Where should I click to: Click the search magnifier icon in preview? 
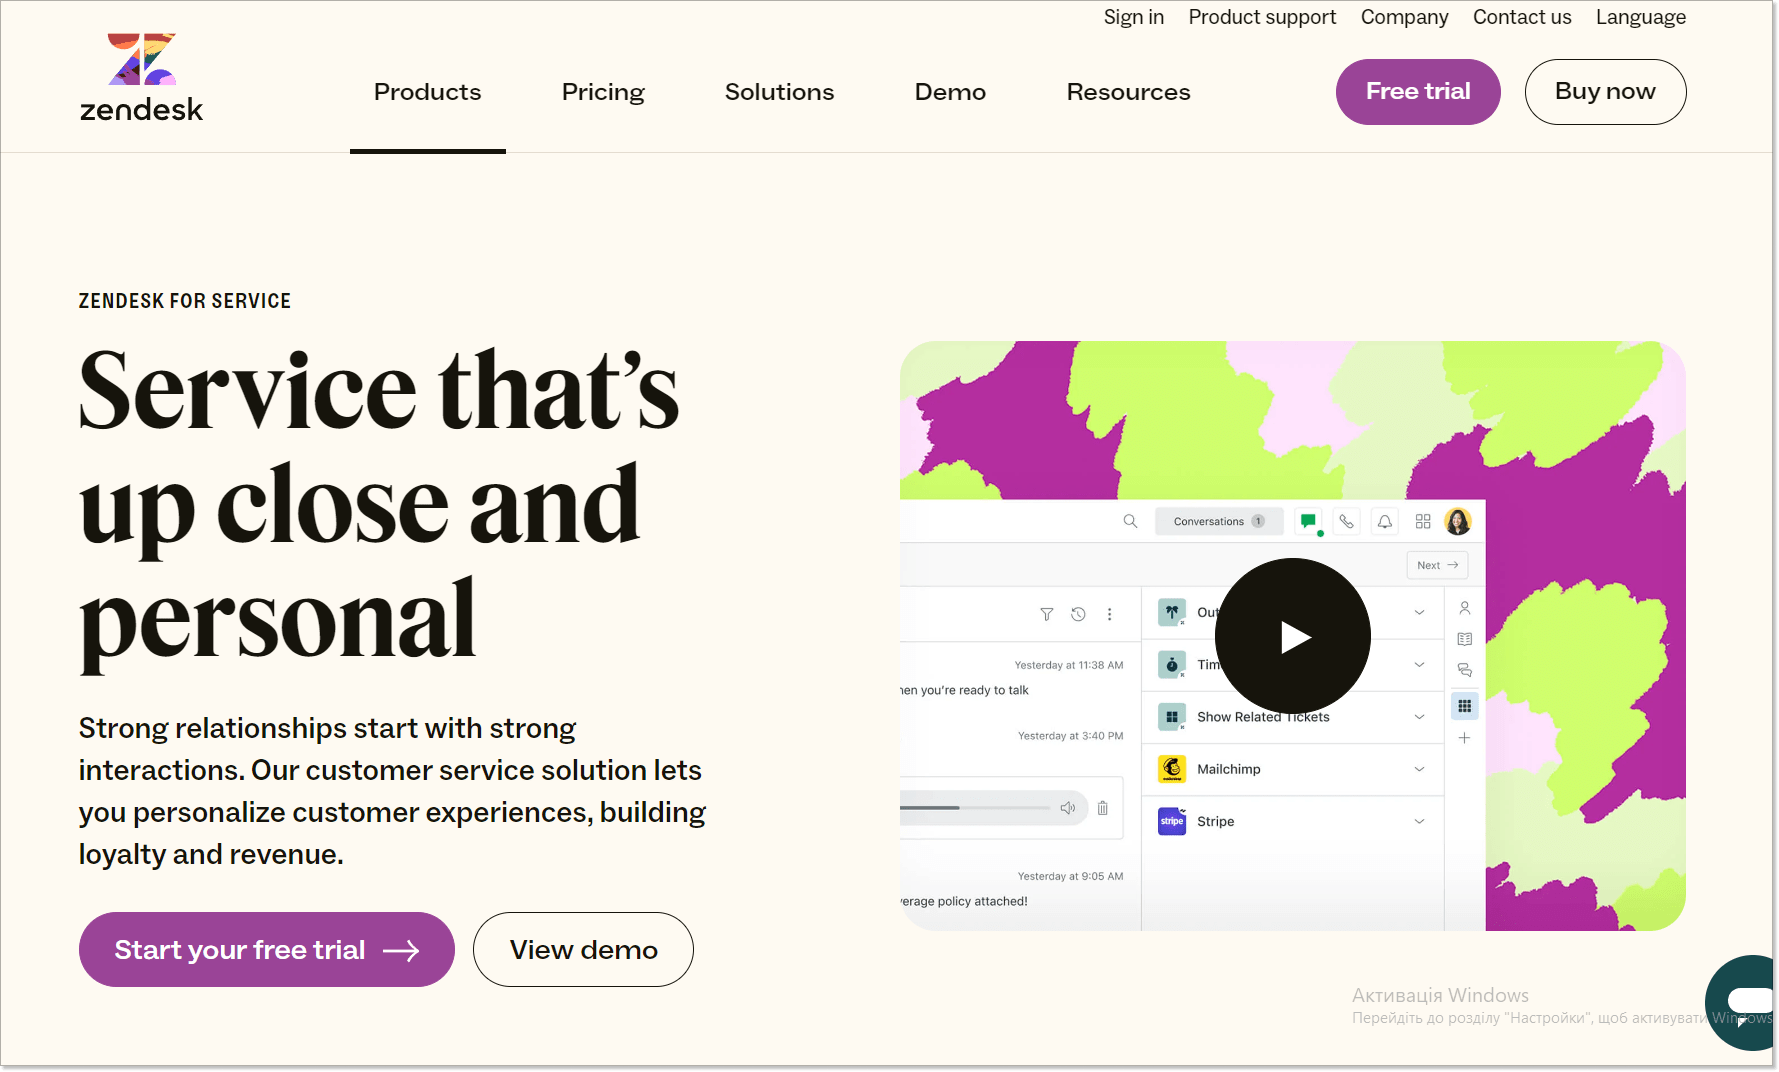point(1130,521)
